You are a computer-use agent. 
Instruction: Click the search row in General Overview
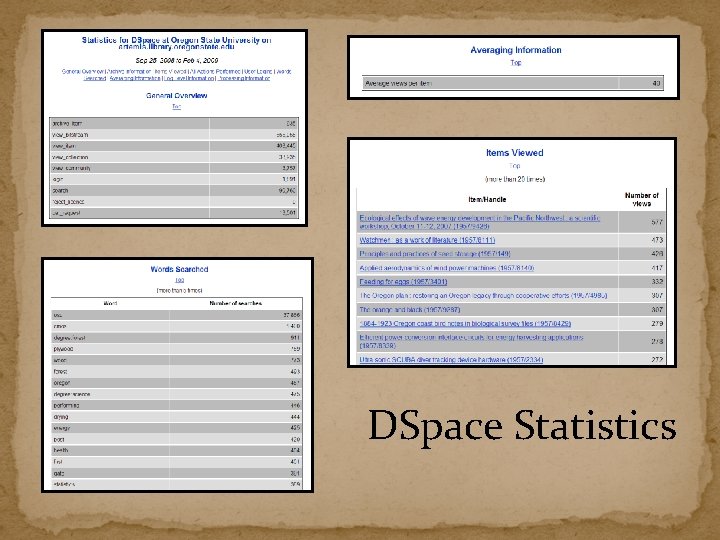tap(174, 191)
